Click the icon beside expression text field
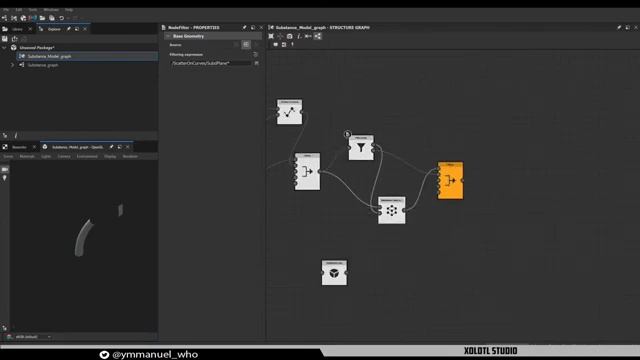This screenshot has height=360, width=640. 257,63
